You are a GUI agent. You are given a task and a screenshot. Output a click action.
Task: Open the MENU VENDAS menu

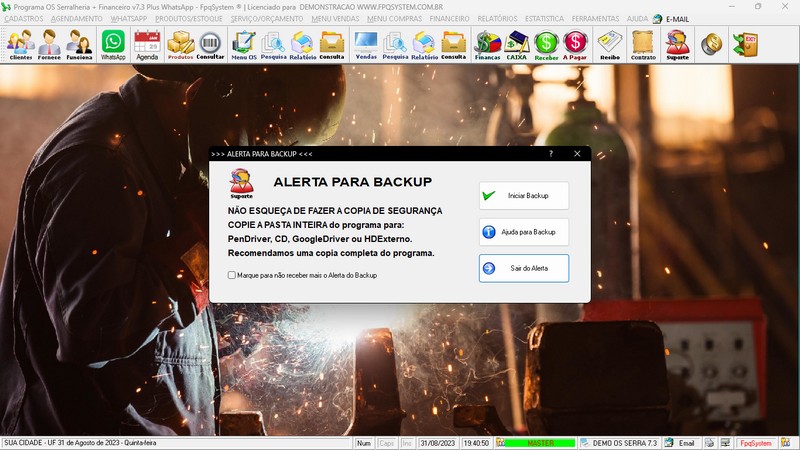335,18
